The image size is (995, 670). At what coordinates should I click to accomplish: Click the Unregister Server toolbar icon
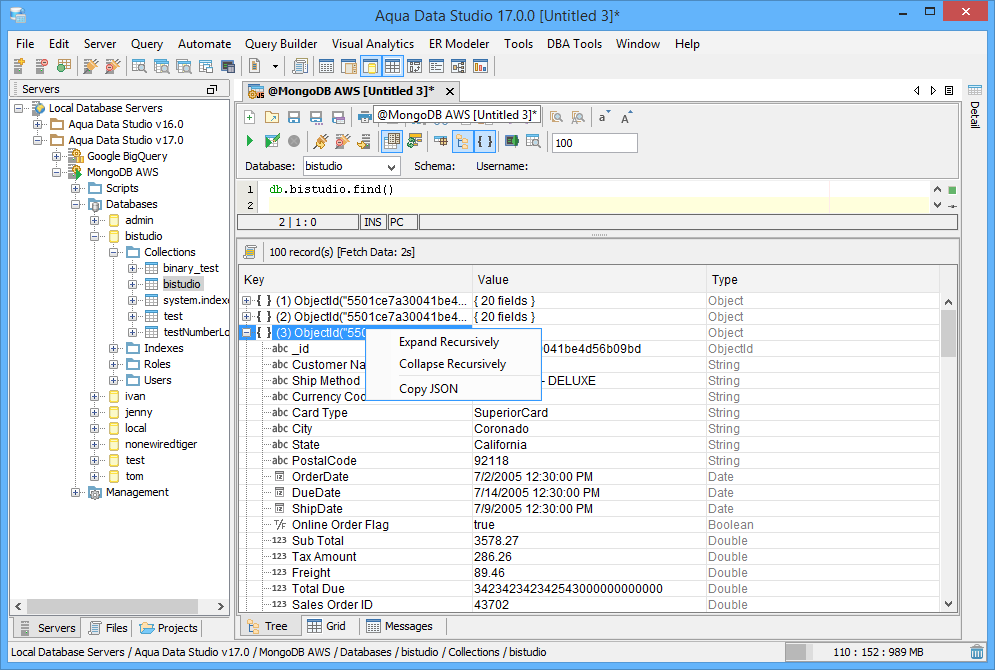tap(41, 66)
